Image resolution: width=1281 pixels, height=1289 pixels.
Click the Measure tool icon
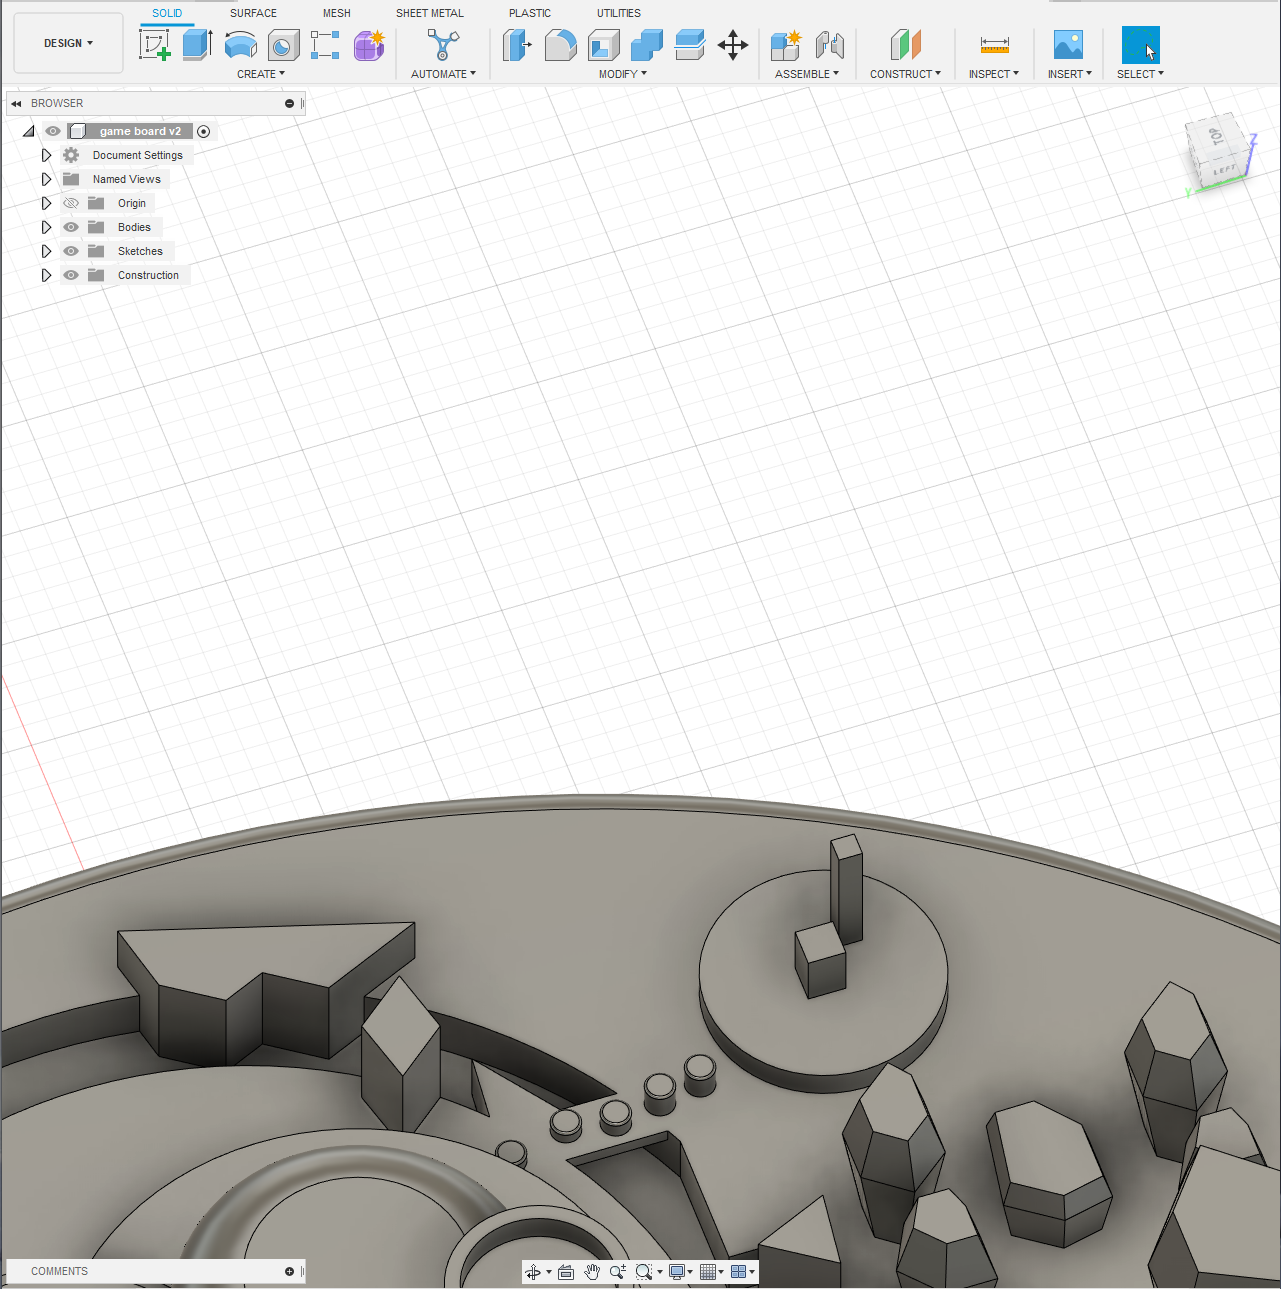[994, 45]
